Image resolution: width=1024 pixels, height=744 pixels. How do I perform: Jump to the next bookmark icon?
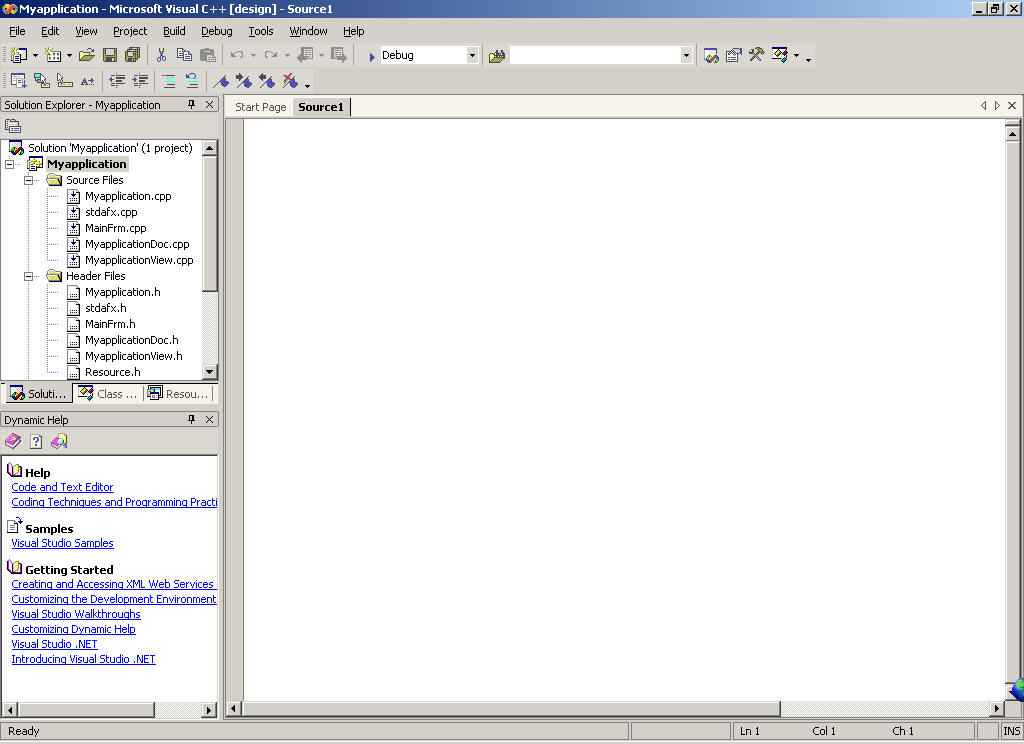[244, 81]
